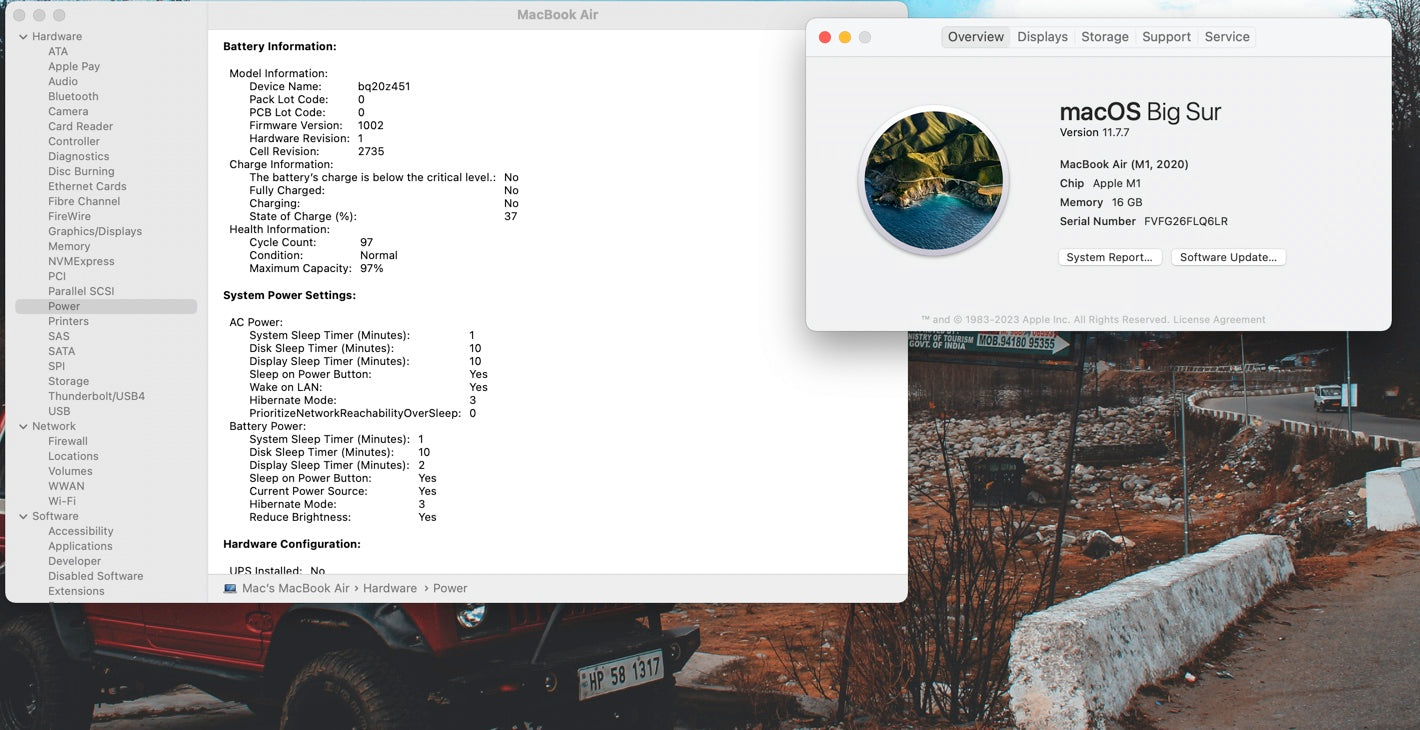Image resolution: width=1420 pixels, height=730 pixels.
Task: Open Software Update
Action: coord(1228,258)
